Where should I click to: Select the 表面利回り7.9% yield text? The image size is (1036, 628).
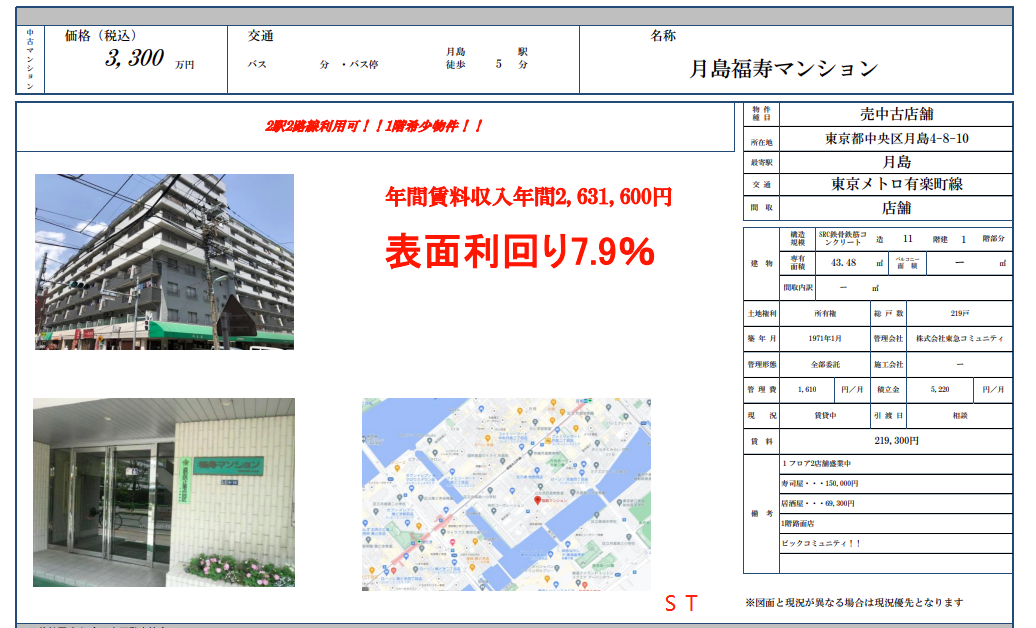pos(519,251)
